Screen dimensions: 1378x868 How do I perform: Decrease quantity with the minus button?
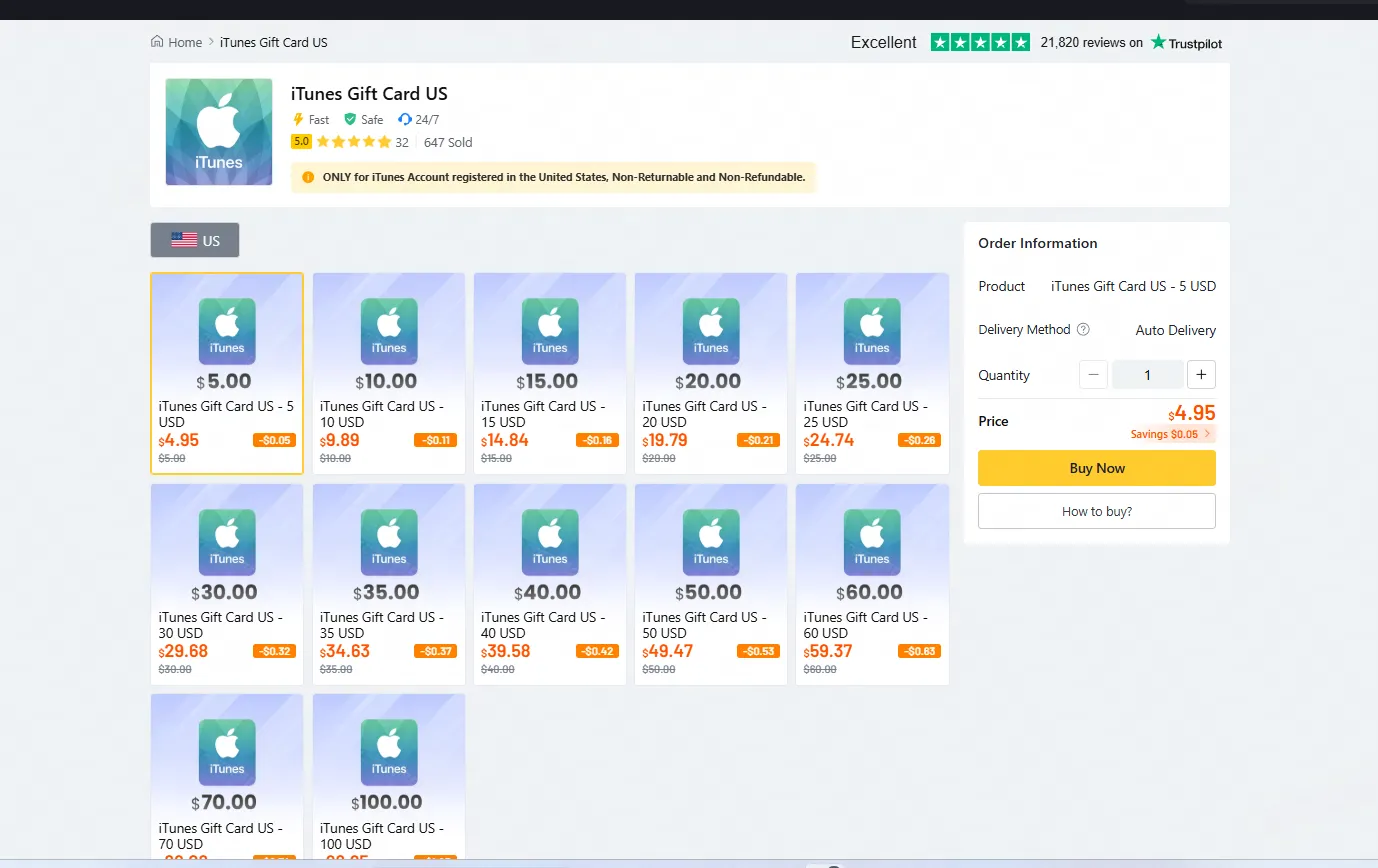[x=1094, y=375]
